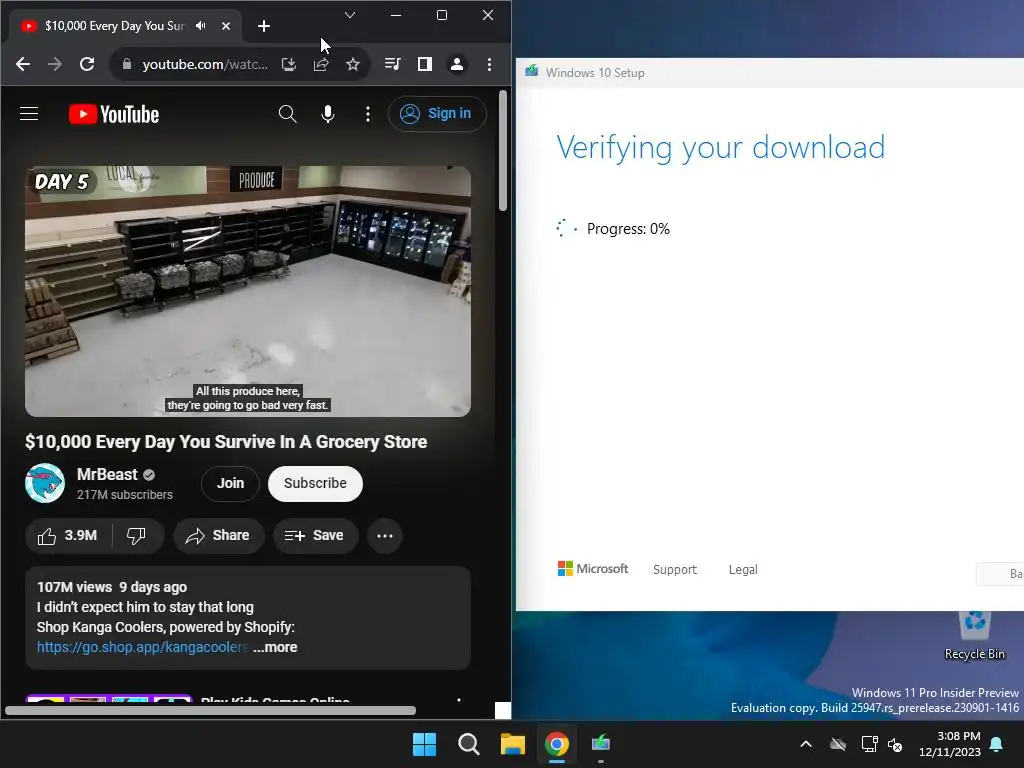The width and height of the screenshot is (1024, 768).
Task: Subscribe to MrBeast
Action: [315, 483]
